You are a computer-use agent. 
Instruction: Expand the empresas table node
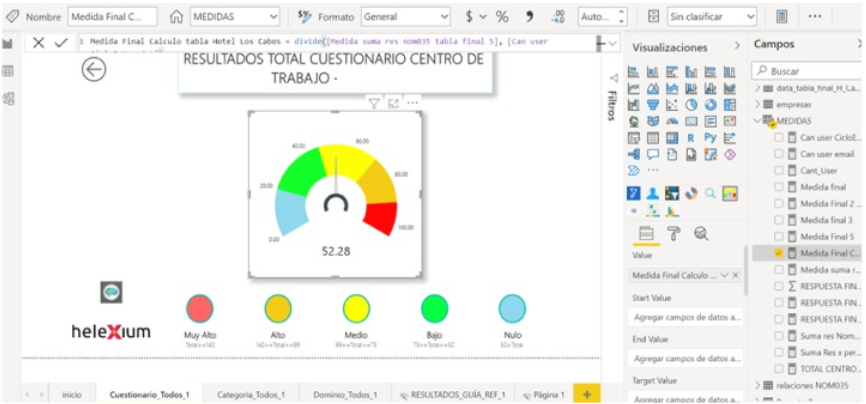pos(757,104)
